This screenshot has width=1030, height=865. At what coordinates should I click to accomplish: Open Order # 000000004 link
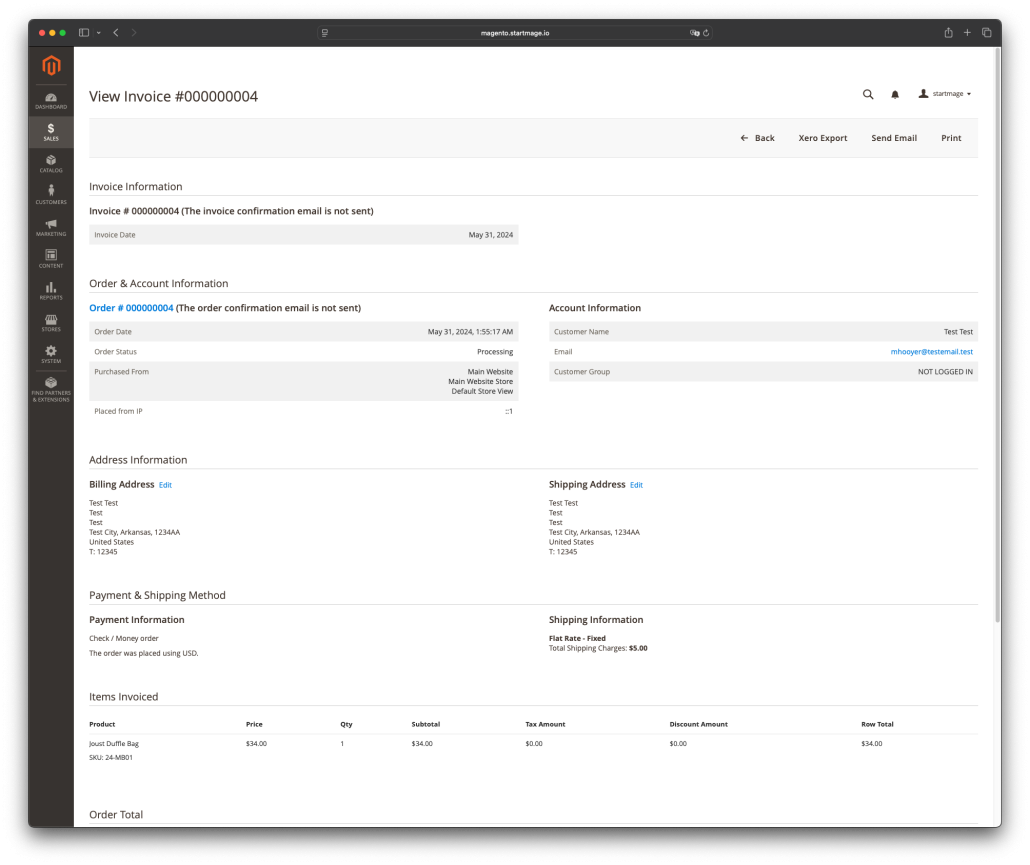pos(131,308)
